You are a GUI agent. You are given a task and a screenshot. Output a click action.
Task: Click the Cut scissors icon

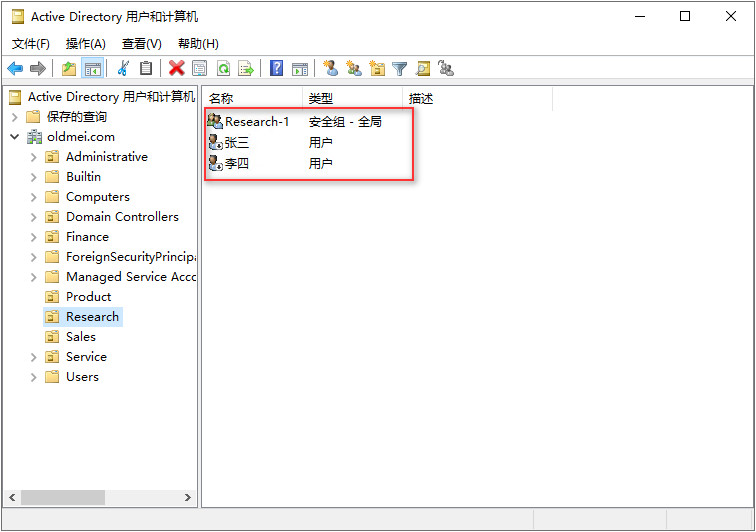tap(123, 68)
